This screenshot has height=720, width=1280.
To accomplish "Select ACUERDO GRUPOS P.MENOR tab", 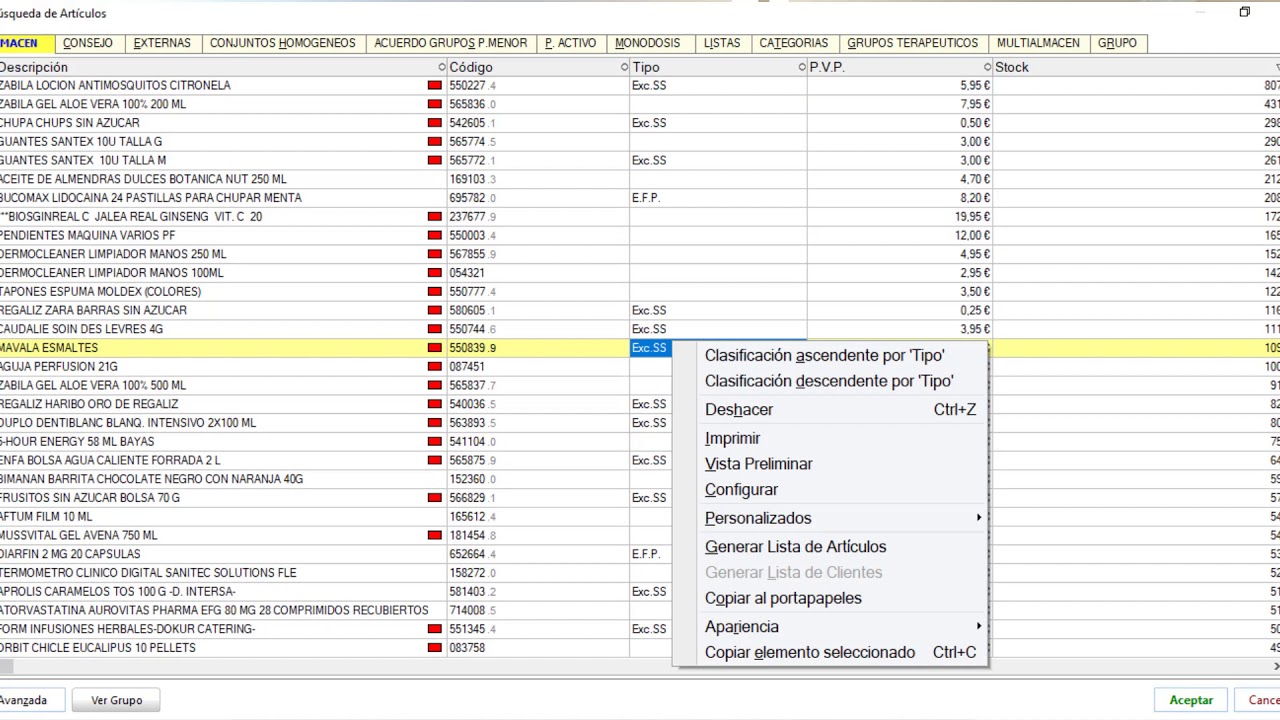I will [x=450, y=43].
